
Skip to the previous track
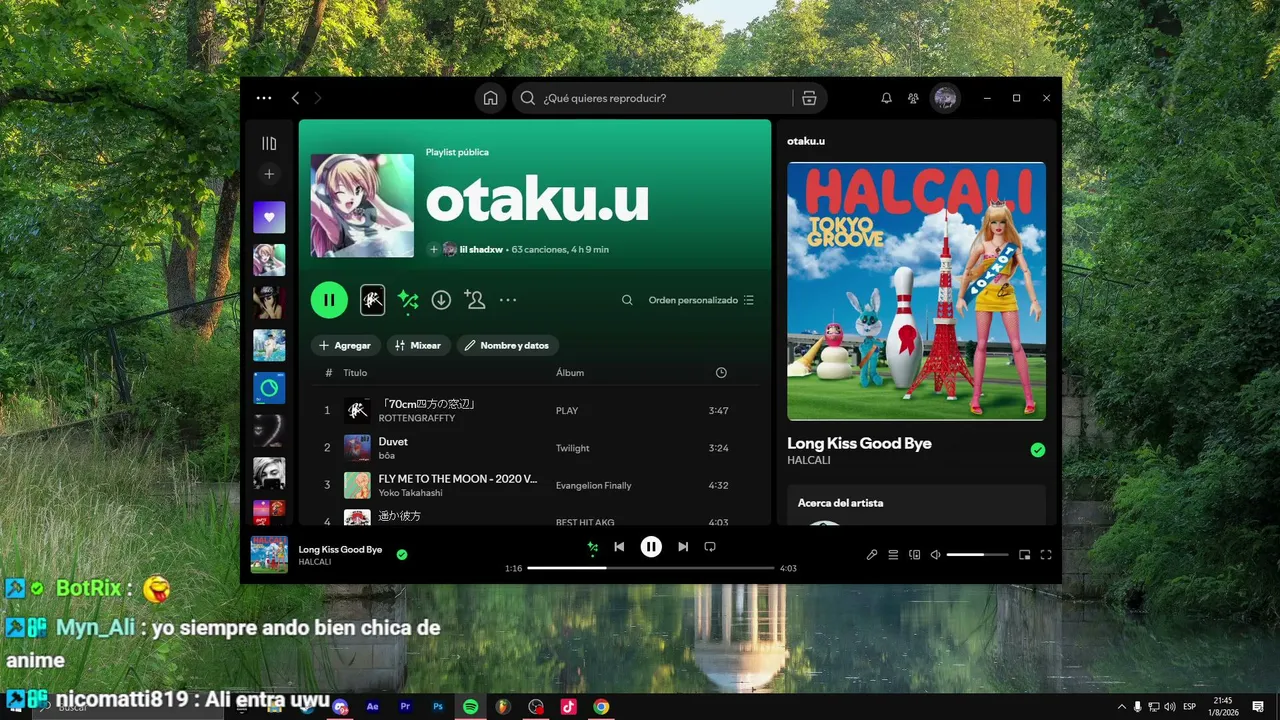(619, 547)
